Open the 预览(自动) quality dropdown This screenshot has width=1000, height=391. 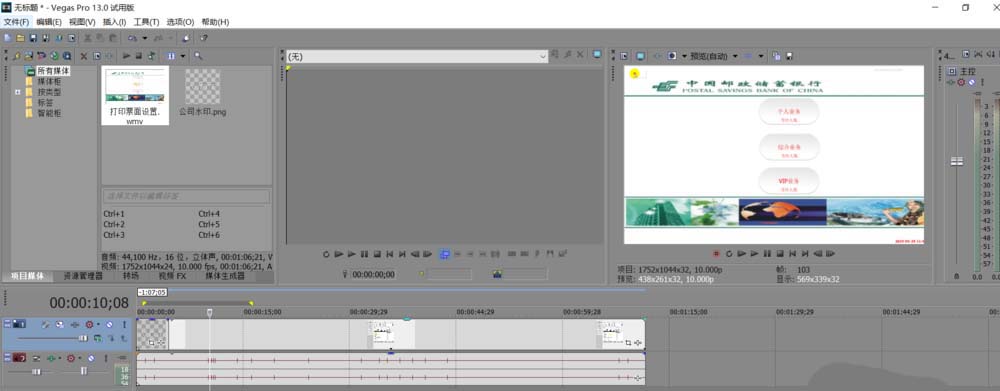735,57
